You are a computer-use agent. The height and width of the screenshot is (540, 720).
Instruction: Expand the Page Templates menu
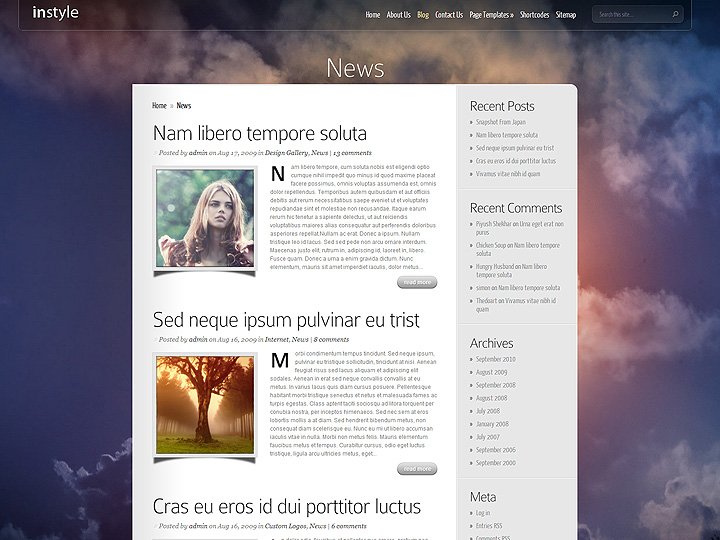pos(491,15)
